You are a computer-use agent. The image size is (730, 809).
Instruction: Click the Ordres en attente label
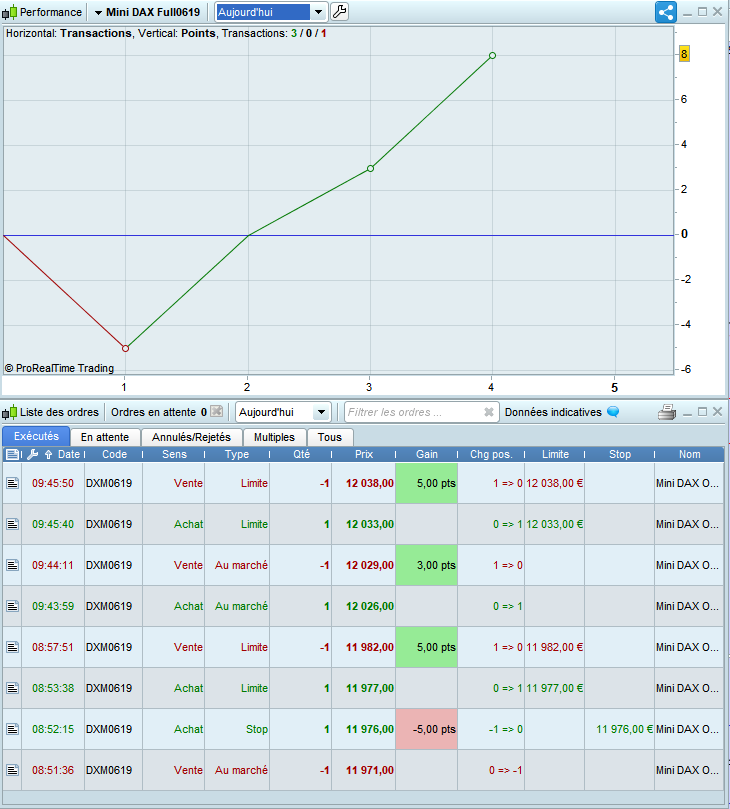(153, 412)
